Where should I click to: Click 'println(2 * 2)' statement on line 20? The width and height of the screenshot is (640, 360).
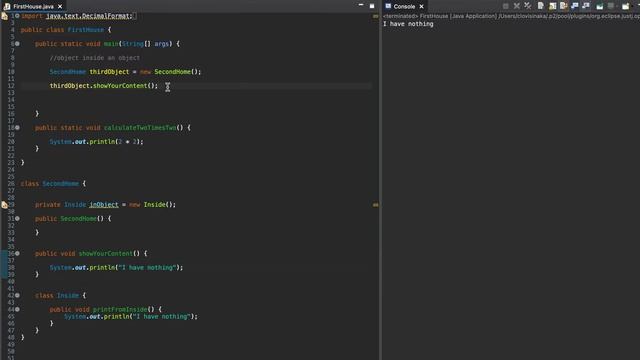point(115,142)
